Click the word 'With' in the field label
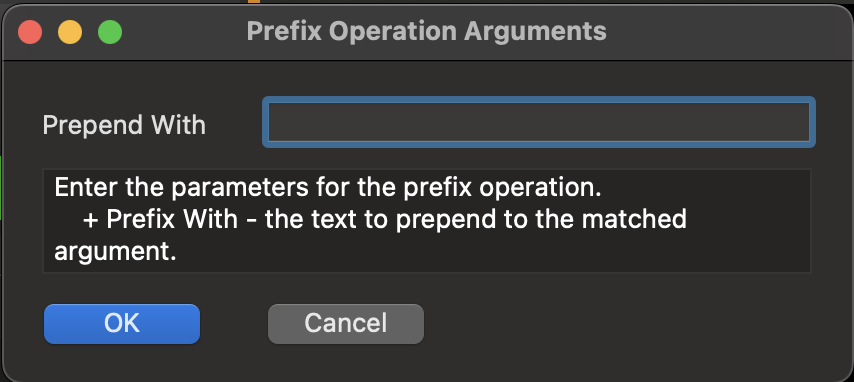Screen dimensions: 854x382 coord(179,125)
